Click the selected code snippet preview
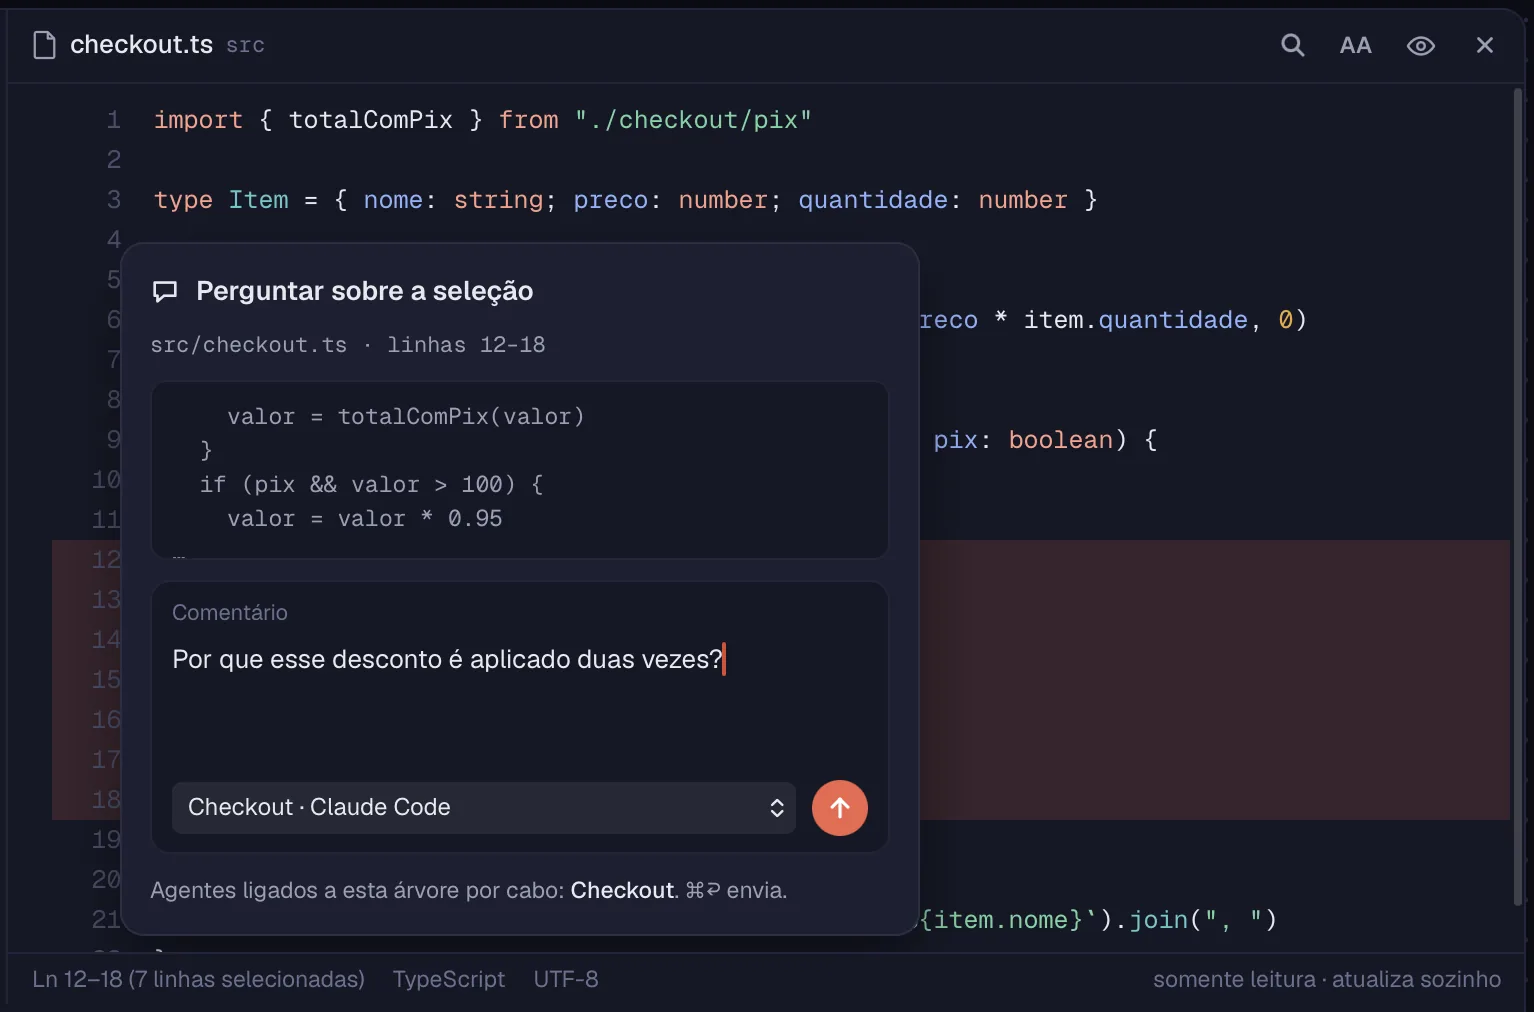Image resolution: width=1534 pixels, height=1012 pixels. tap(520, 469)
